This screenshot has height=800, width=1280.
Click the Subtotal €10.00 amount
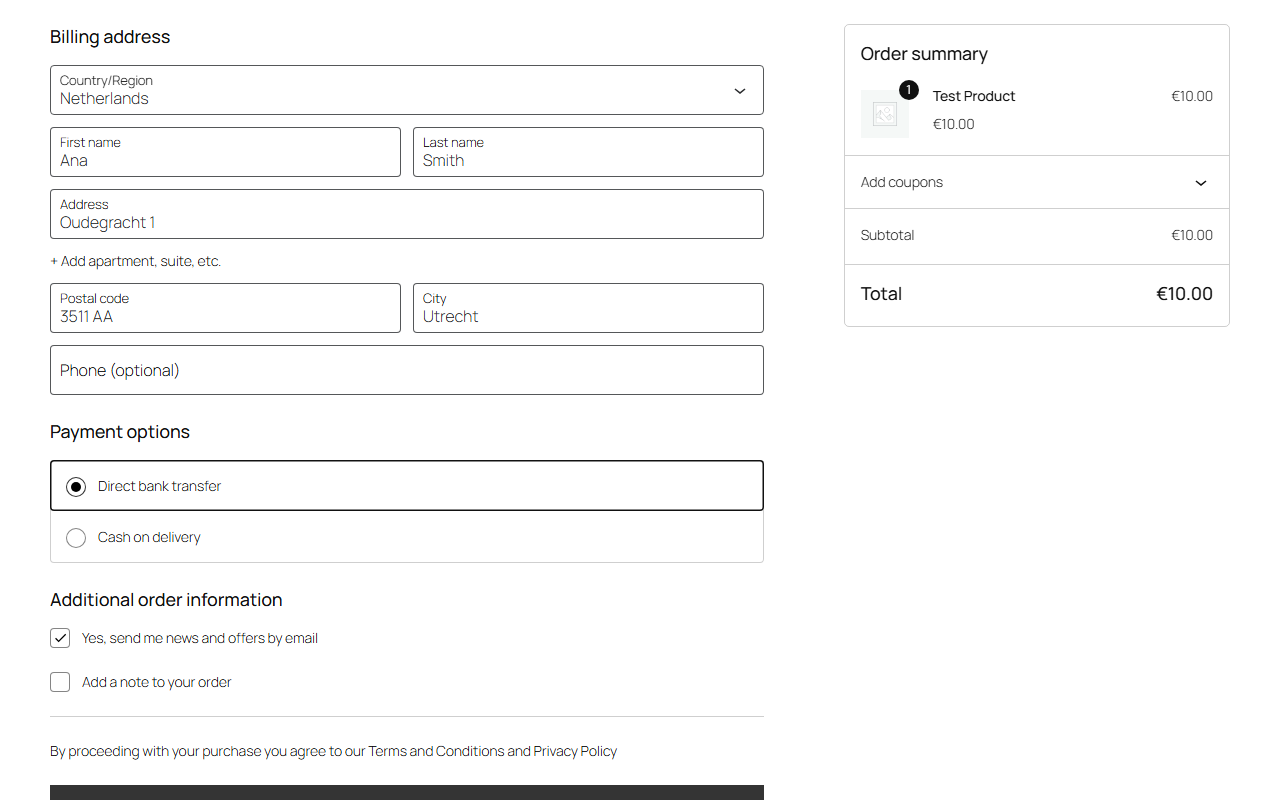pyautogui.click(x=1192, y=235)
